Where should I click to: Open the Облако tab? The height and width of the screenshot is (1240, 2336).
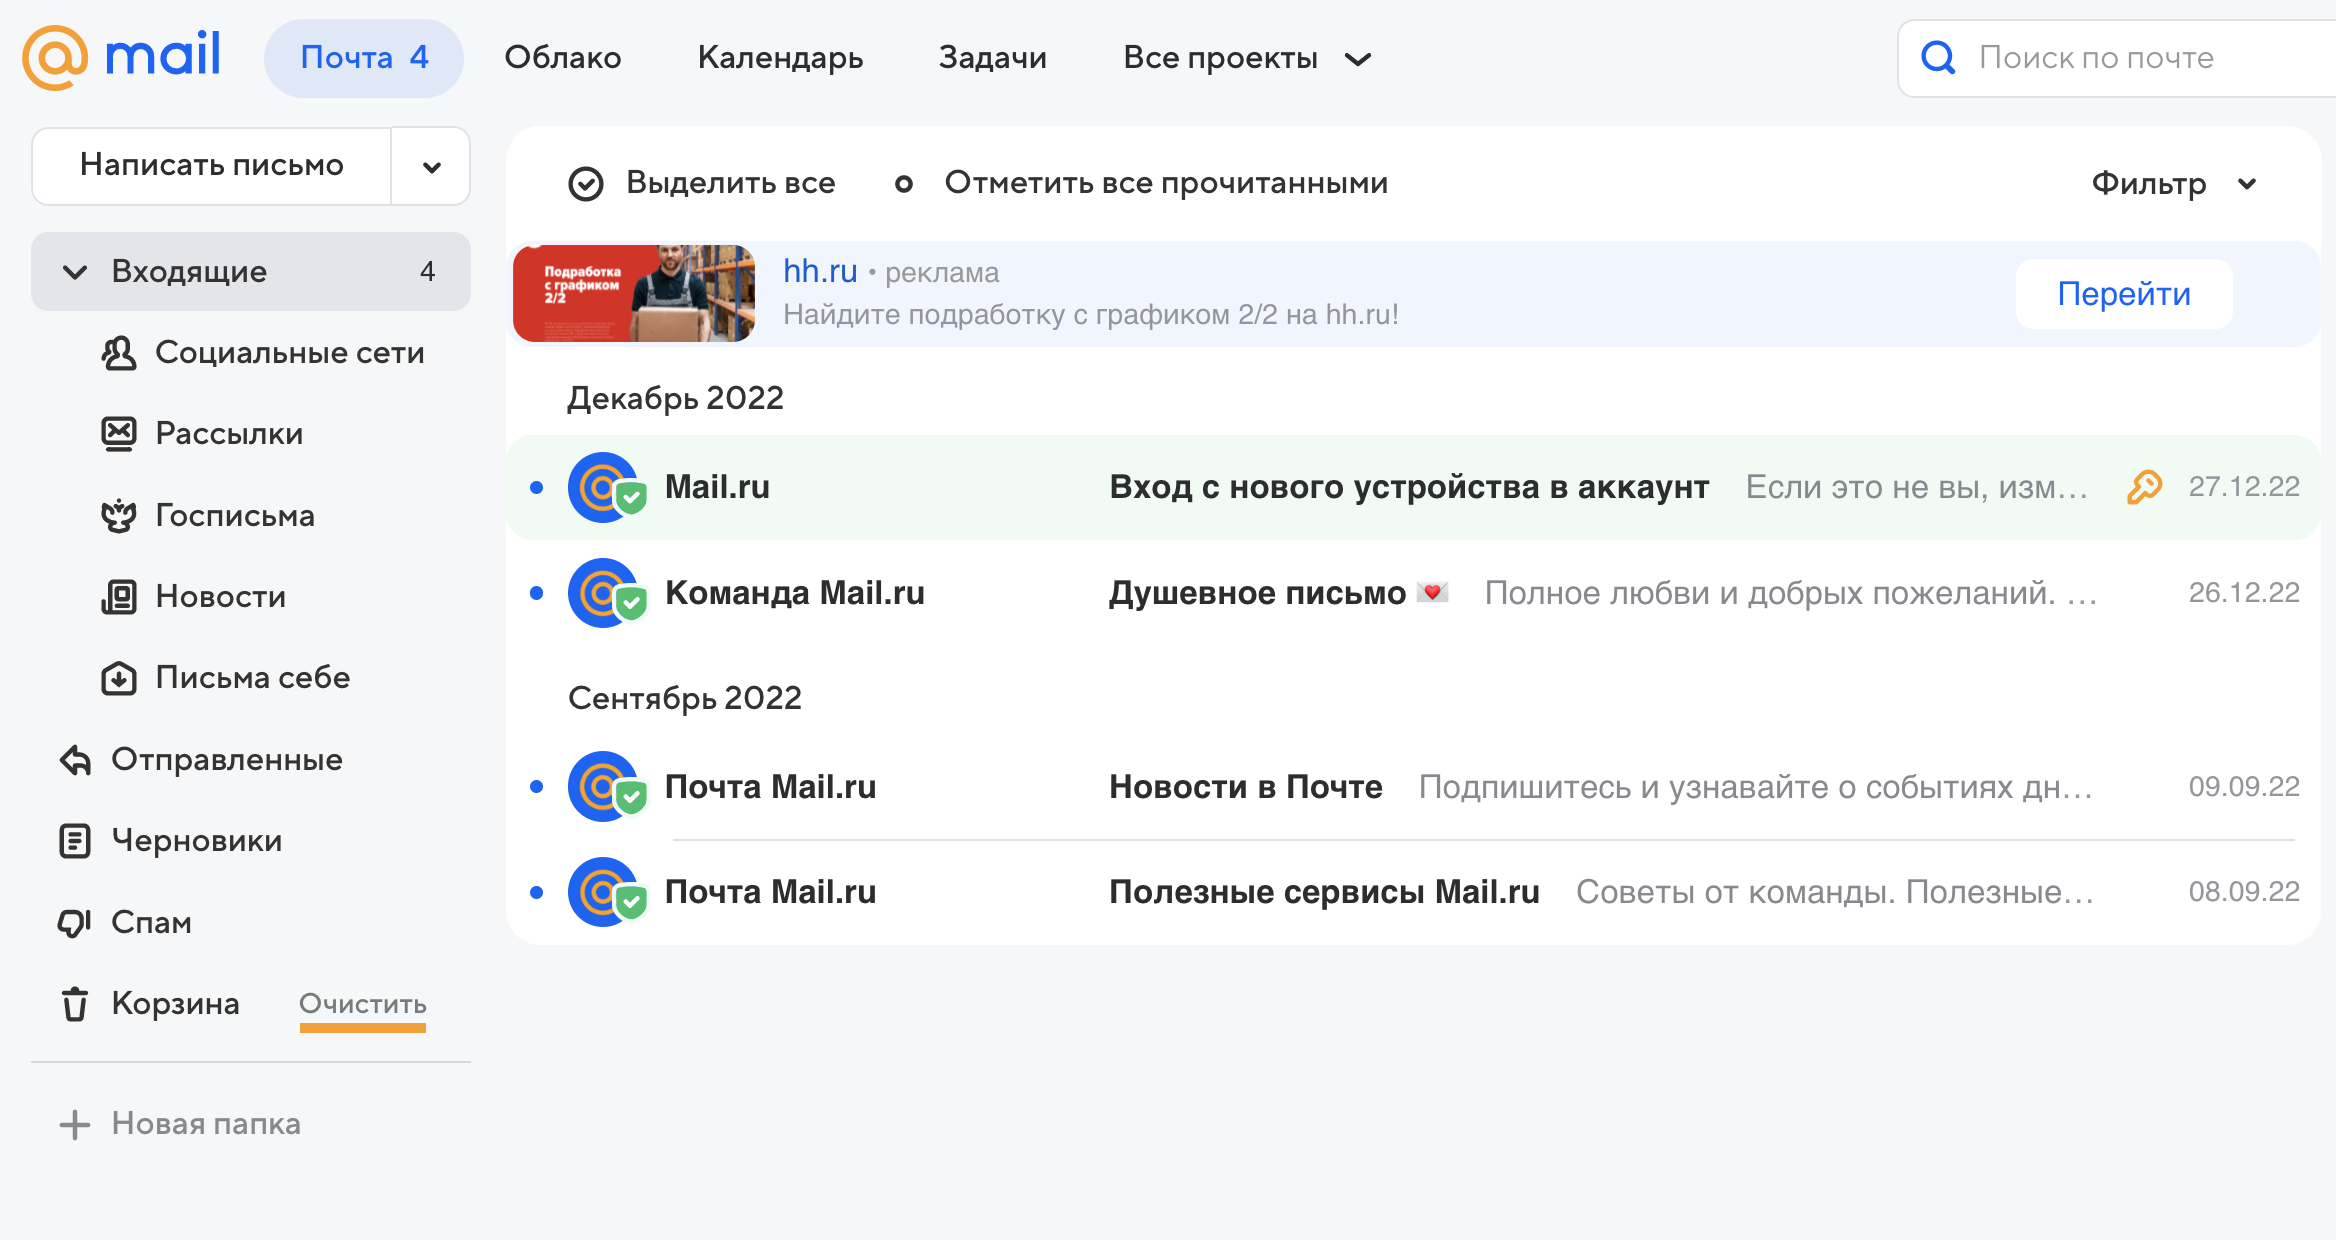563,58
